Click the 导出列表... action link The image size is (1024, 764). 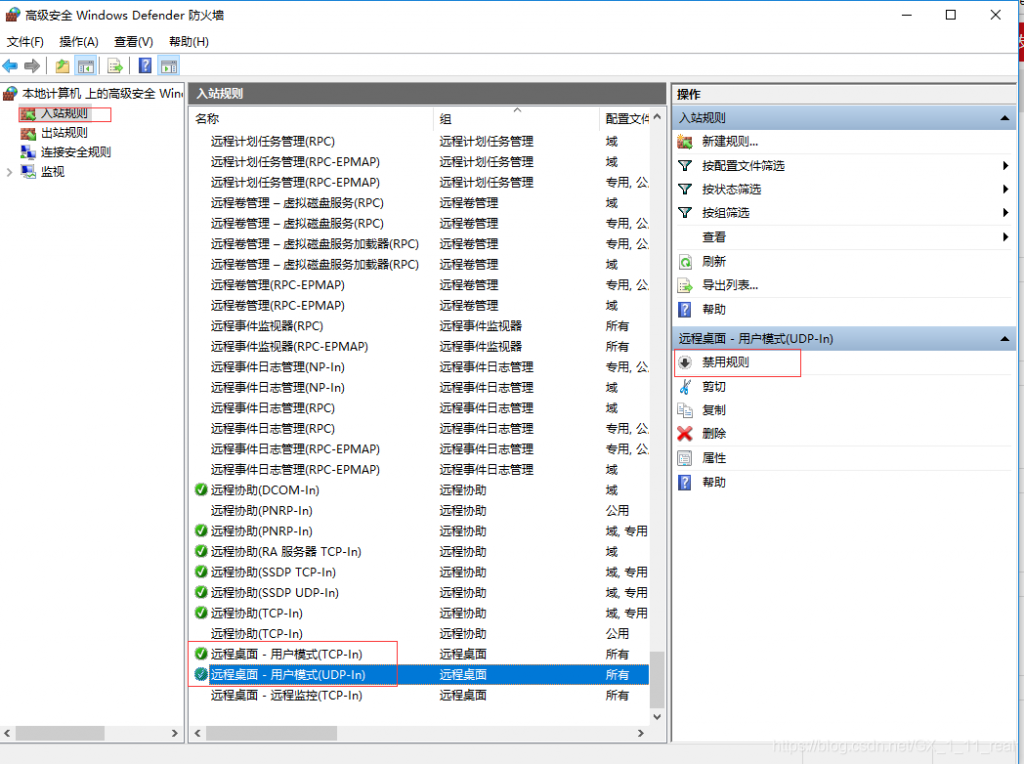pyautogui.click(x=730, y=285)
